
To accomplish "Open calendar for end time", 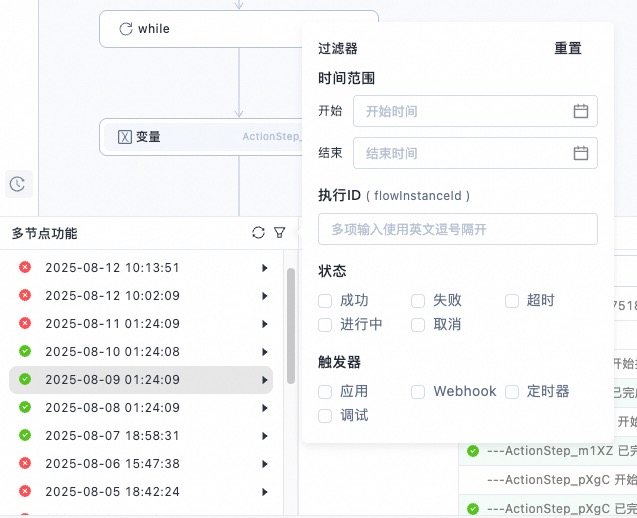I will click(581, 153).
